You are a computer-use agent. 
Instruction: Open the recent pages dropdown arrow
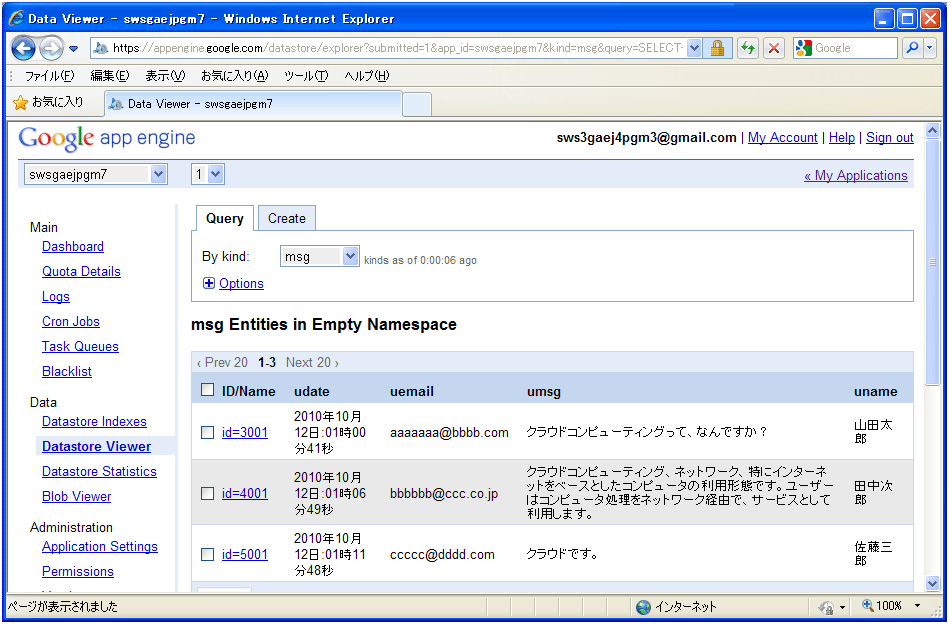click(x=73, y=48)
